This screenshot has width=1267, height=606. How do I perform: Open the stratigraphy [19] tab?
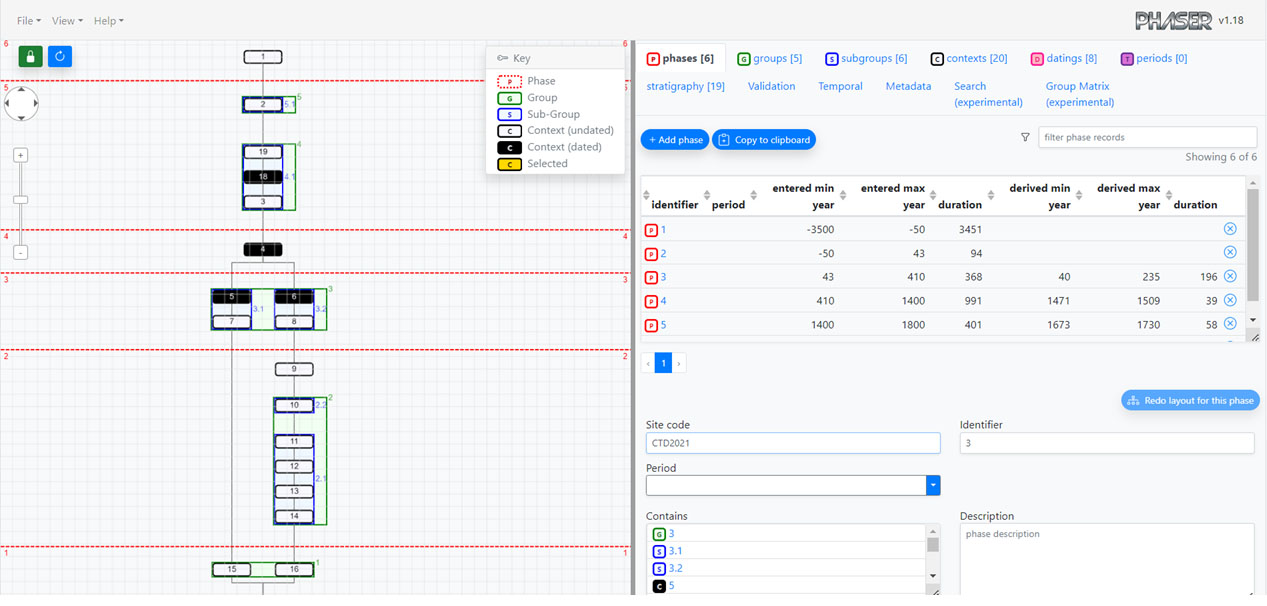click(x=685, y=86)
